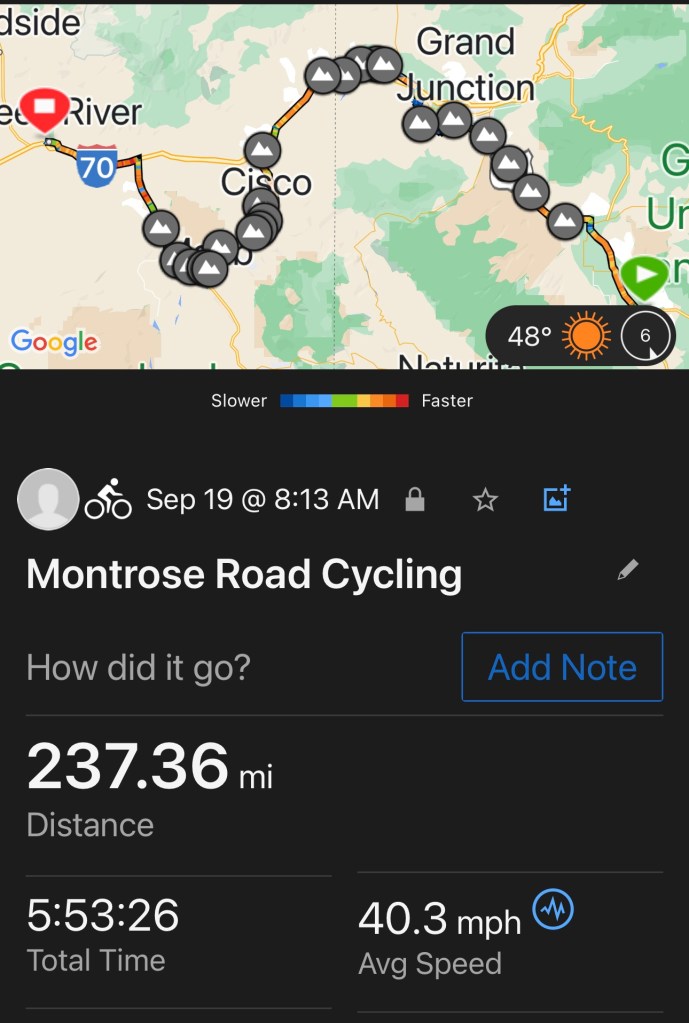The height and width of the screenshot is (1023, 689).
Task: Tap the add photo icon
Action: coord(557,498)
